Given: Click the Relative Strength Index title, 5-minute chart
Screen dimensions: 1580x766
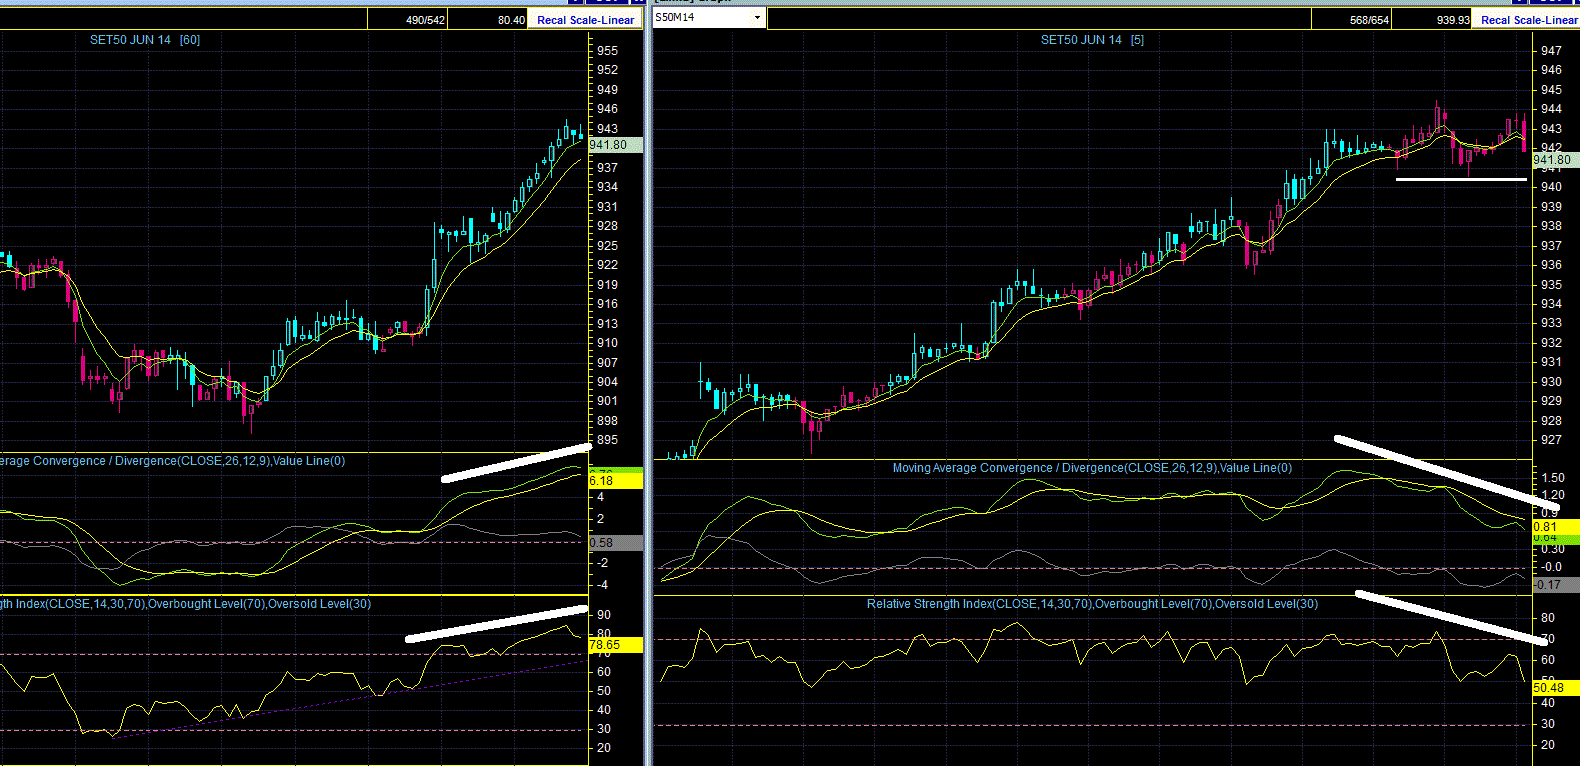Looking at the screenshot, I should [1092, 604].
